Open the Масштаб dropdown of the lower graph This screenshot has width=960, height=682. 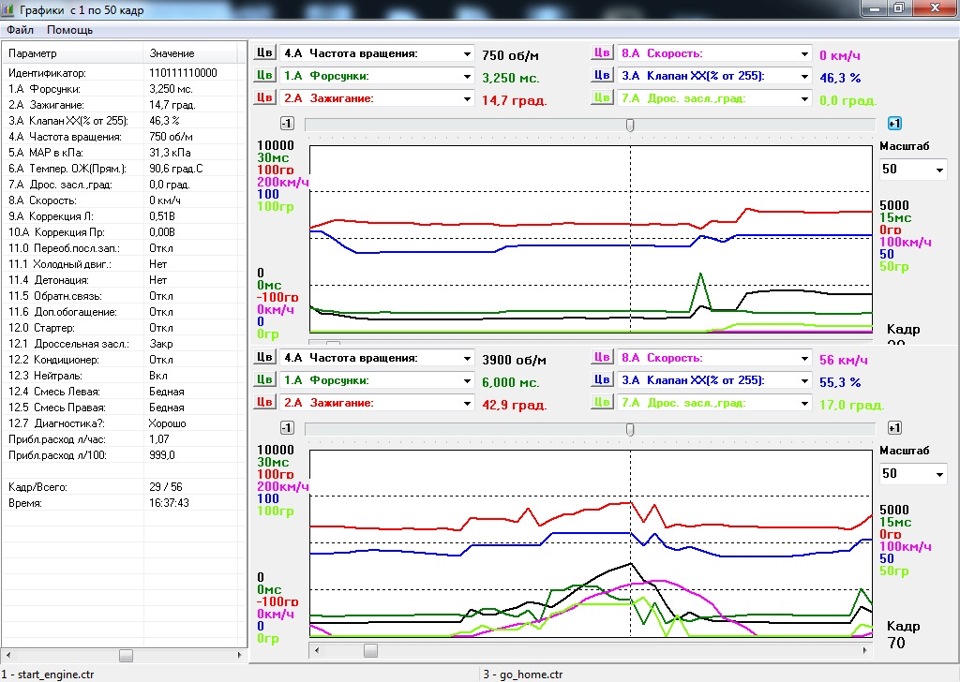point(940,474)
